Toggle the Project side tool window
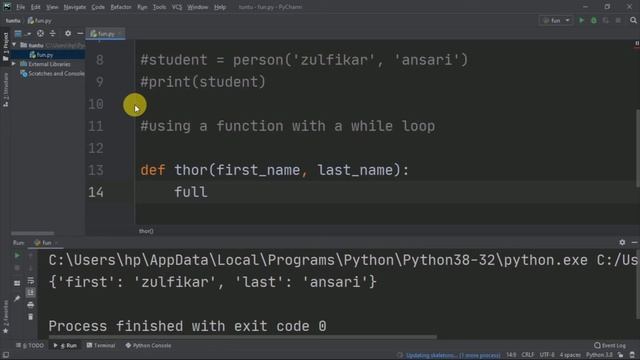The height and width of the screenshot is (360, 640). pyautogui.click(x=5, y=46)
